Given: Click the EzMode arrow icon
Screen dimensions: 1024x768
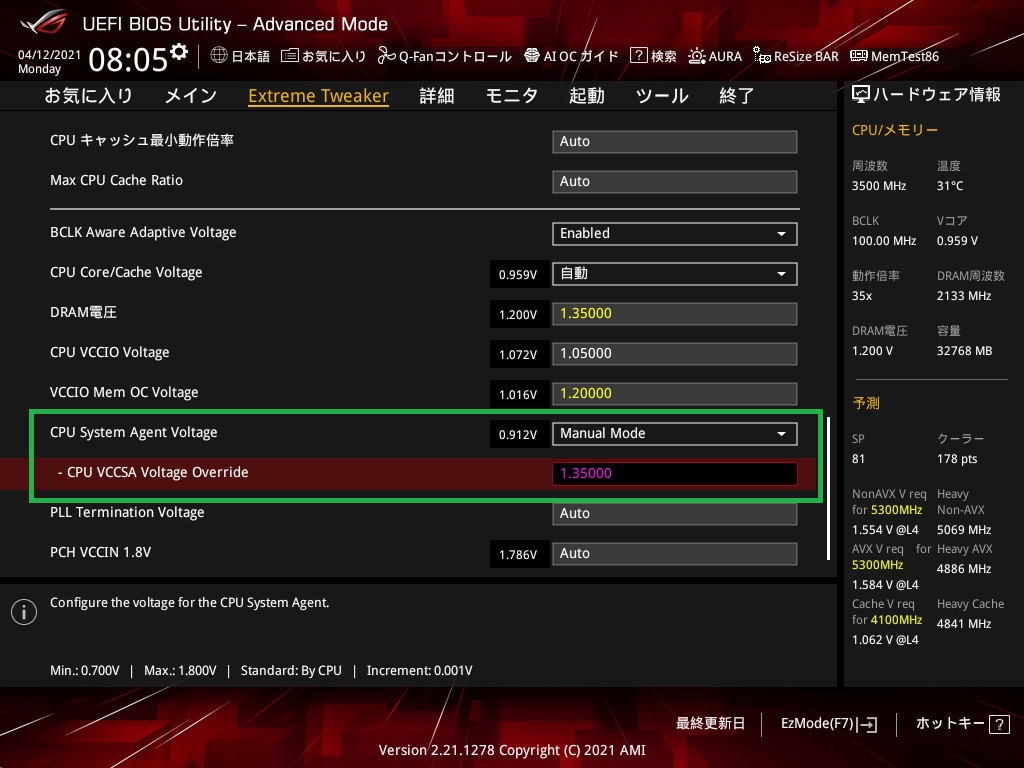Looking at the screenshot, I should point(867,724).
